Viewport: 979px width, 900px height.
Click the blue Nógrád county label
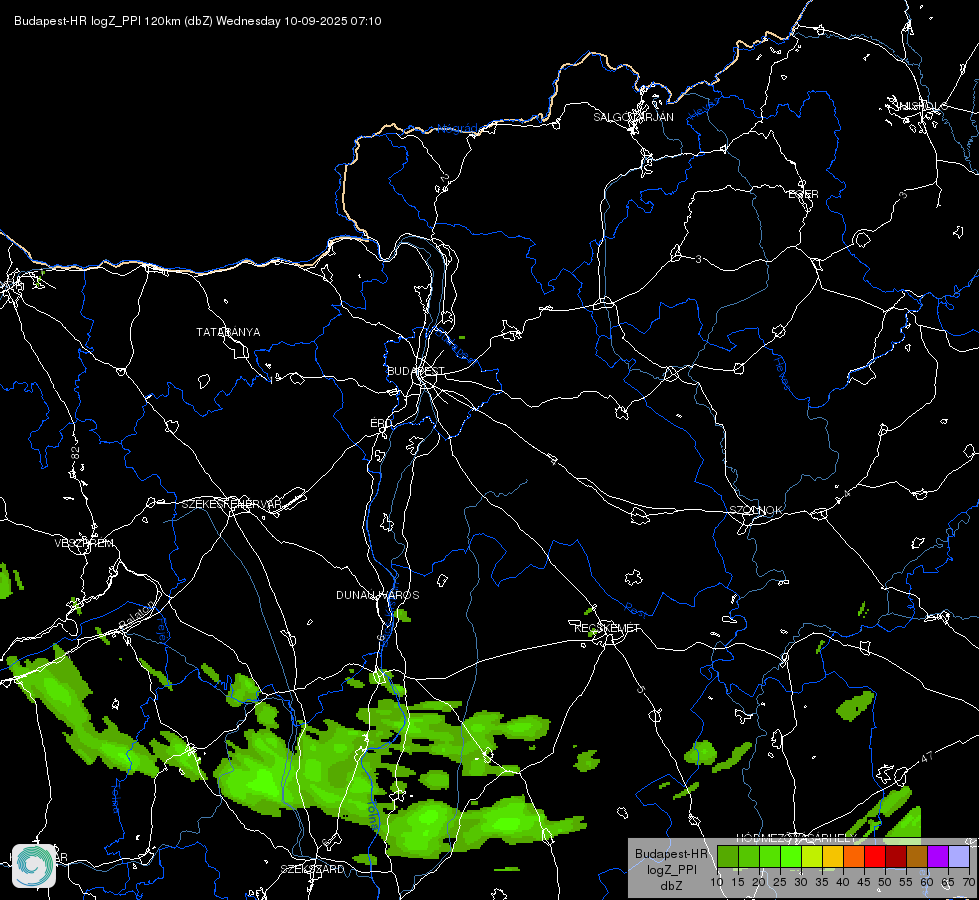[457, 128]
